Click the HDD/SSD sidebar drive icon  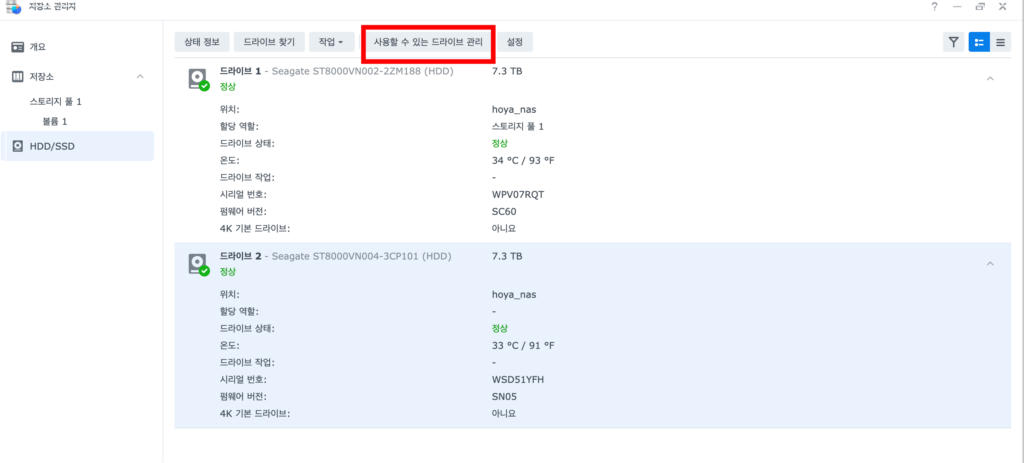tap(18, 146)
